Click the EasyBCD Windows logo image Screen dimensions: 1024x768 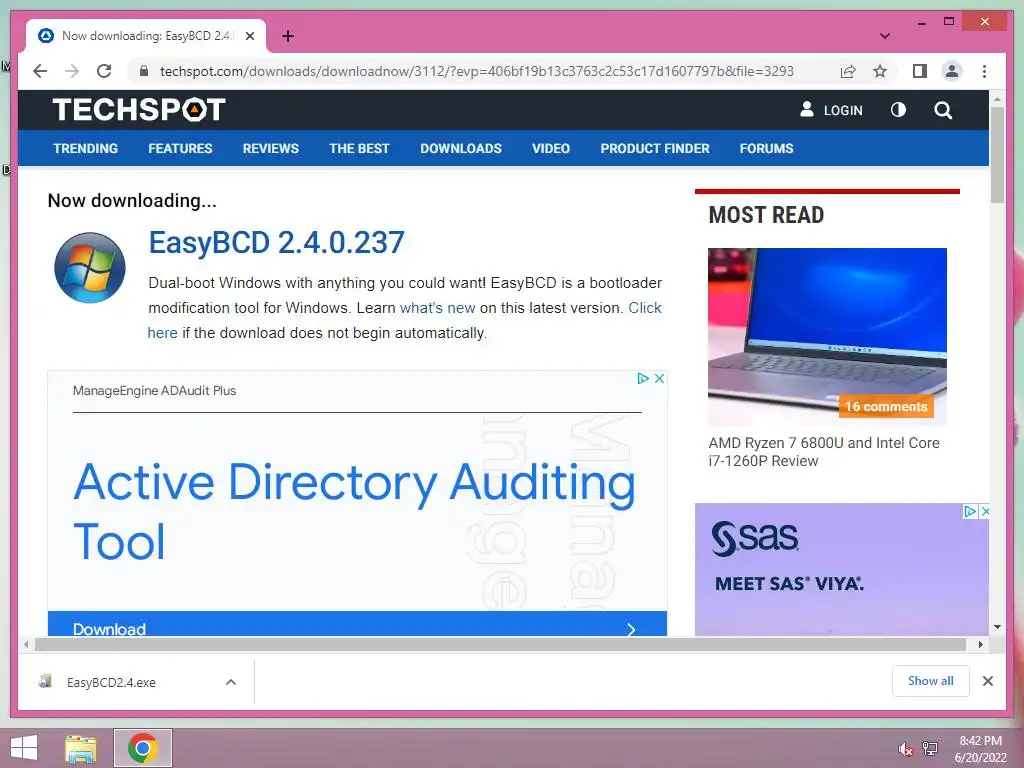click(x=89, y=268)
